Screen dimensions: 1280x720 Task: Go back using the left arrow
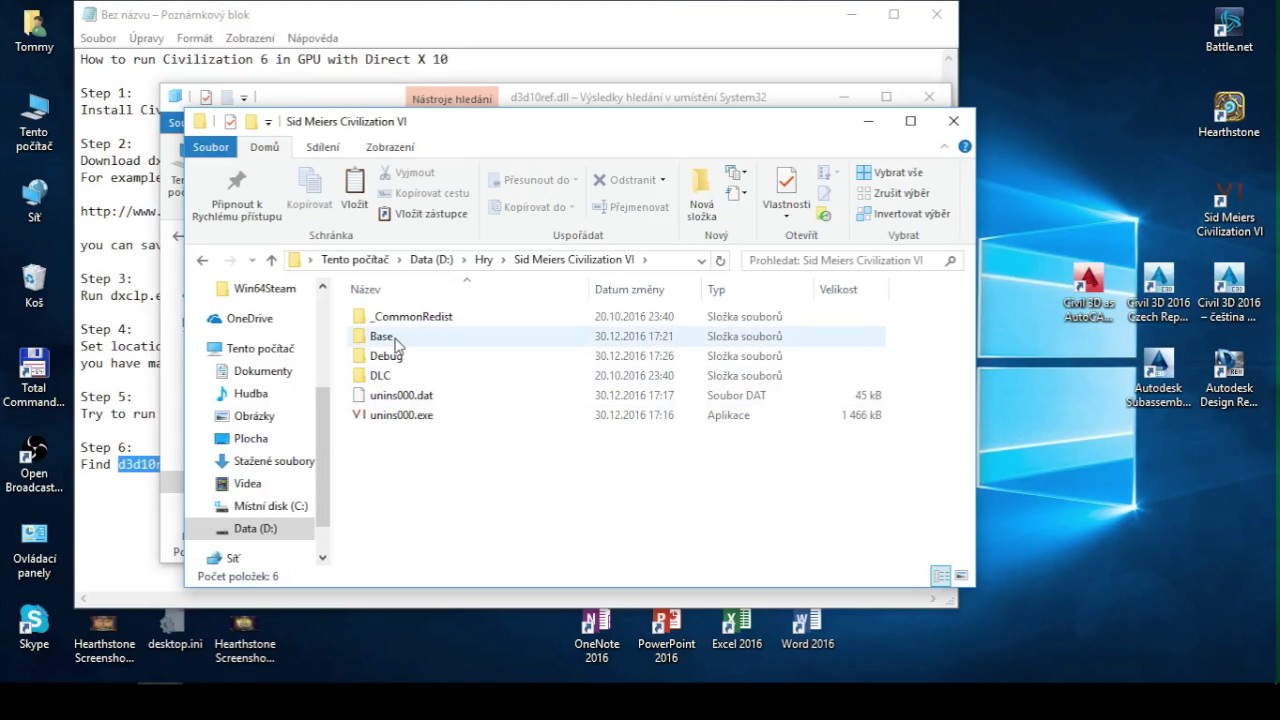[x=203, y=260]
